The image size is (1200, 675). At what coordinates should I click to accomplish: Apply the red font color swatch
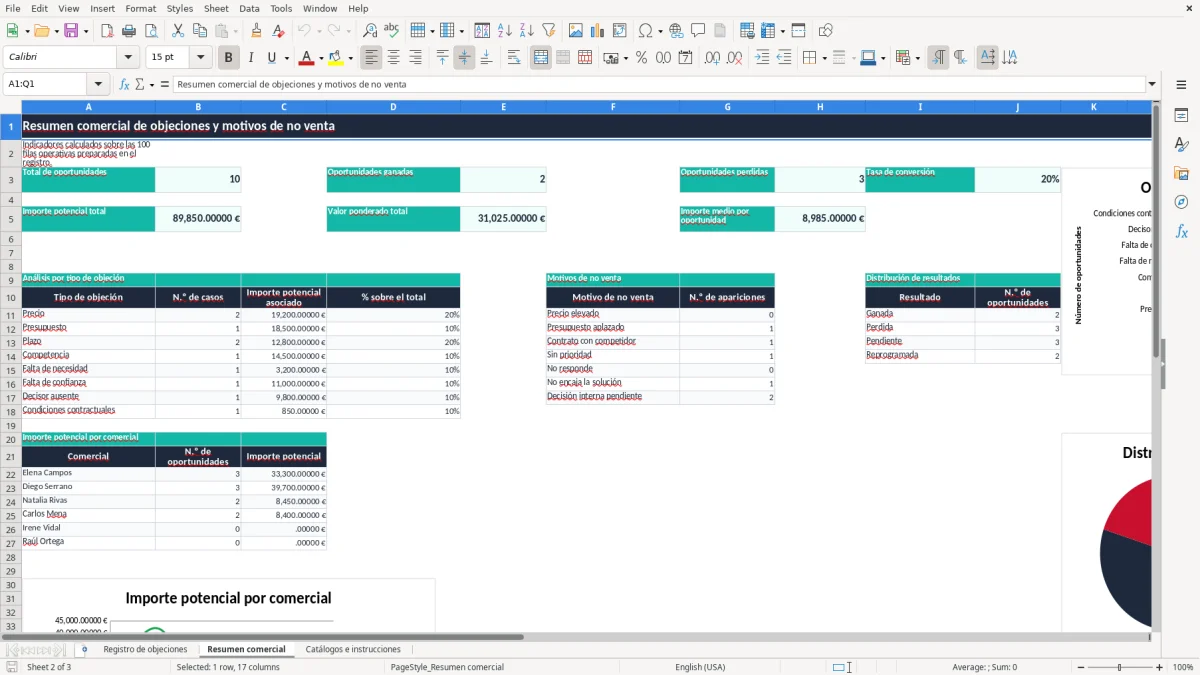pyautogui.click(x=307, y=58)
